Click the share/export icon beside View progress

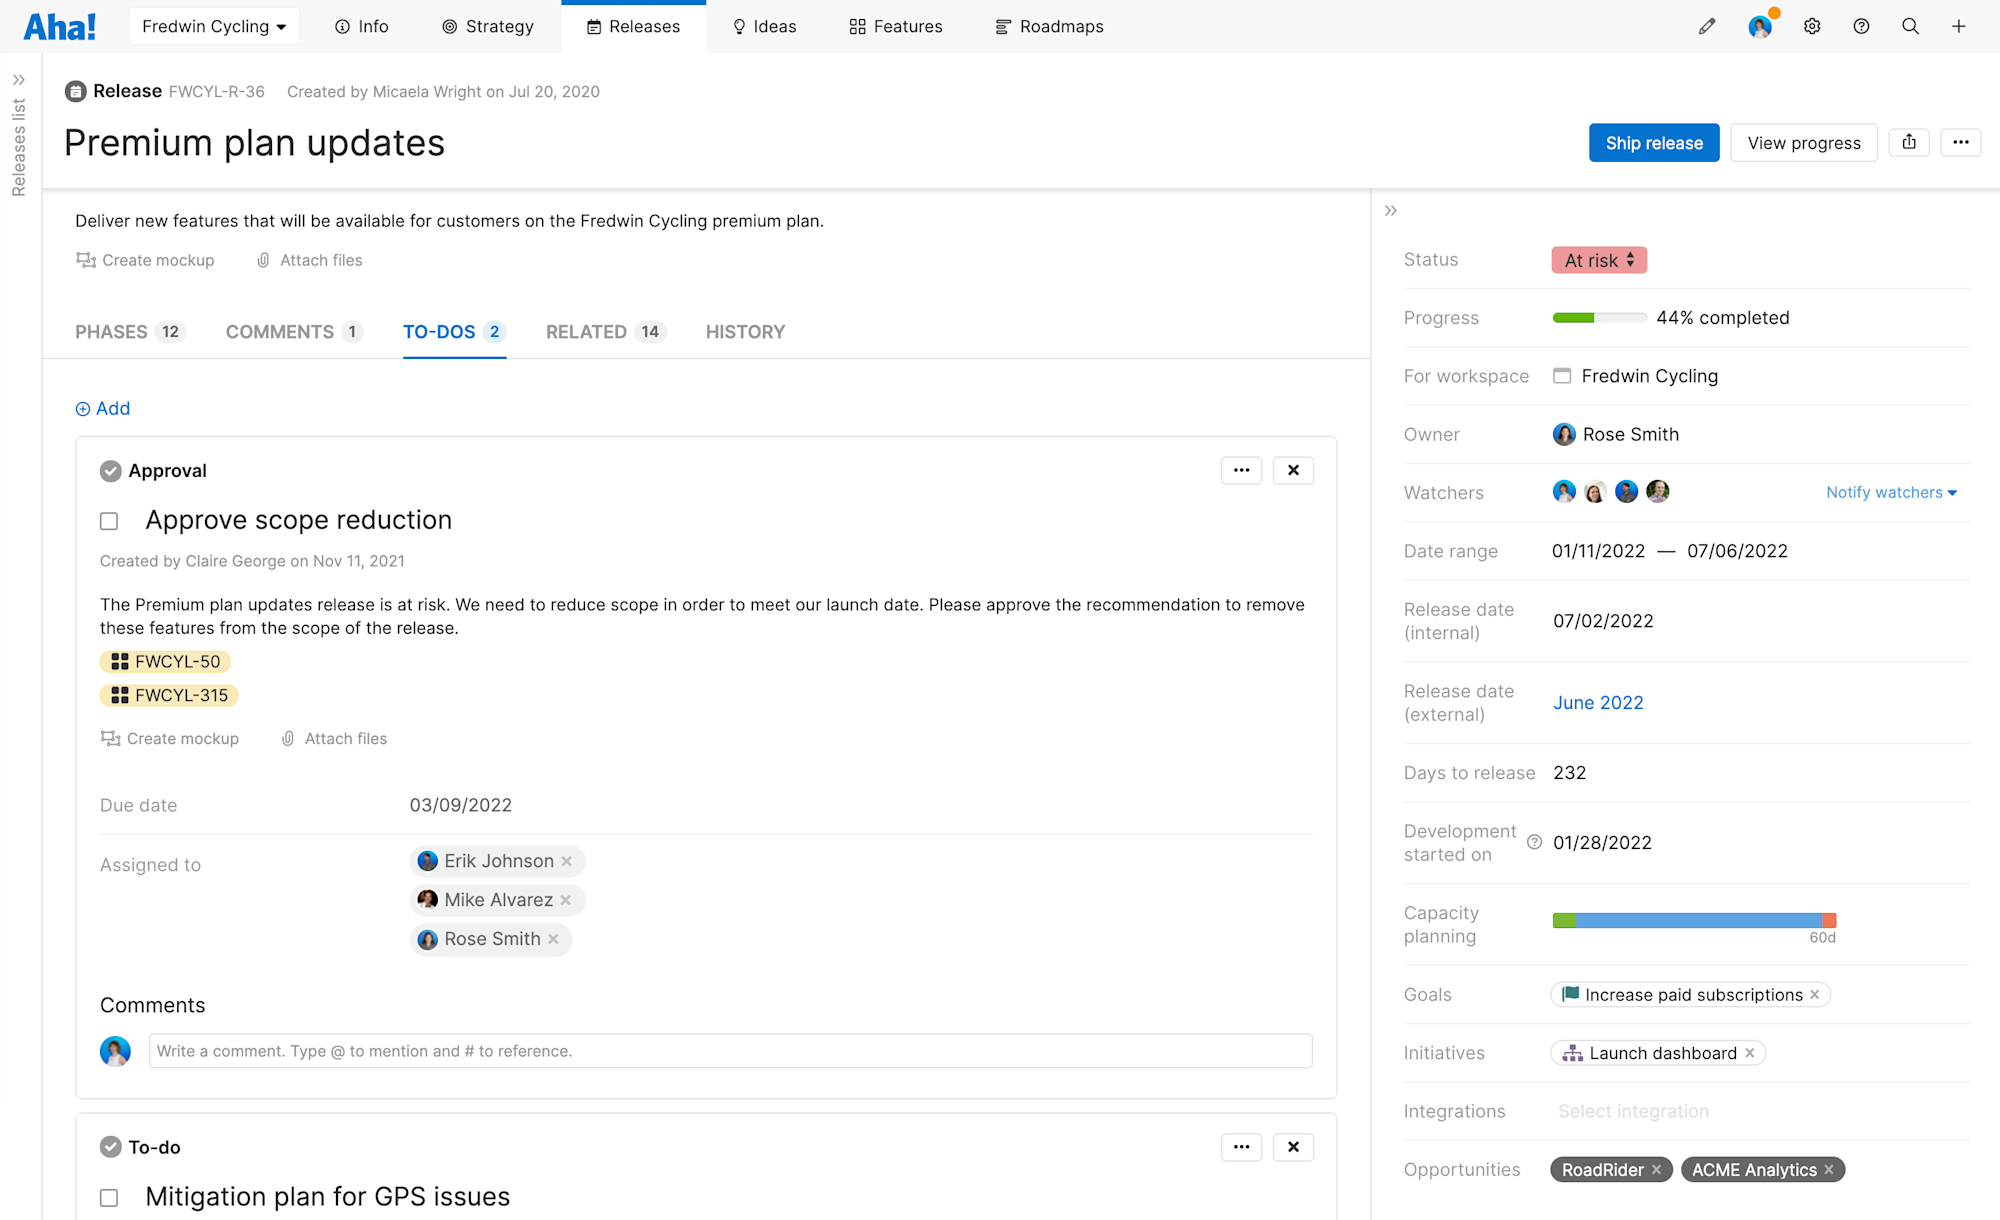(x=1909, y=142)
